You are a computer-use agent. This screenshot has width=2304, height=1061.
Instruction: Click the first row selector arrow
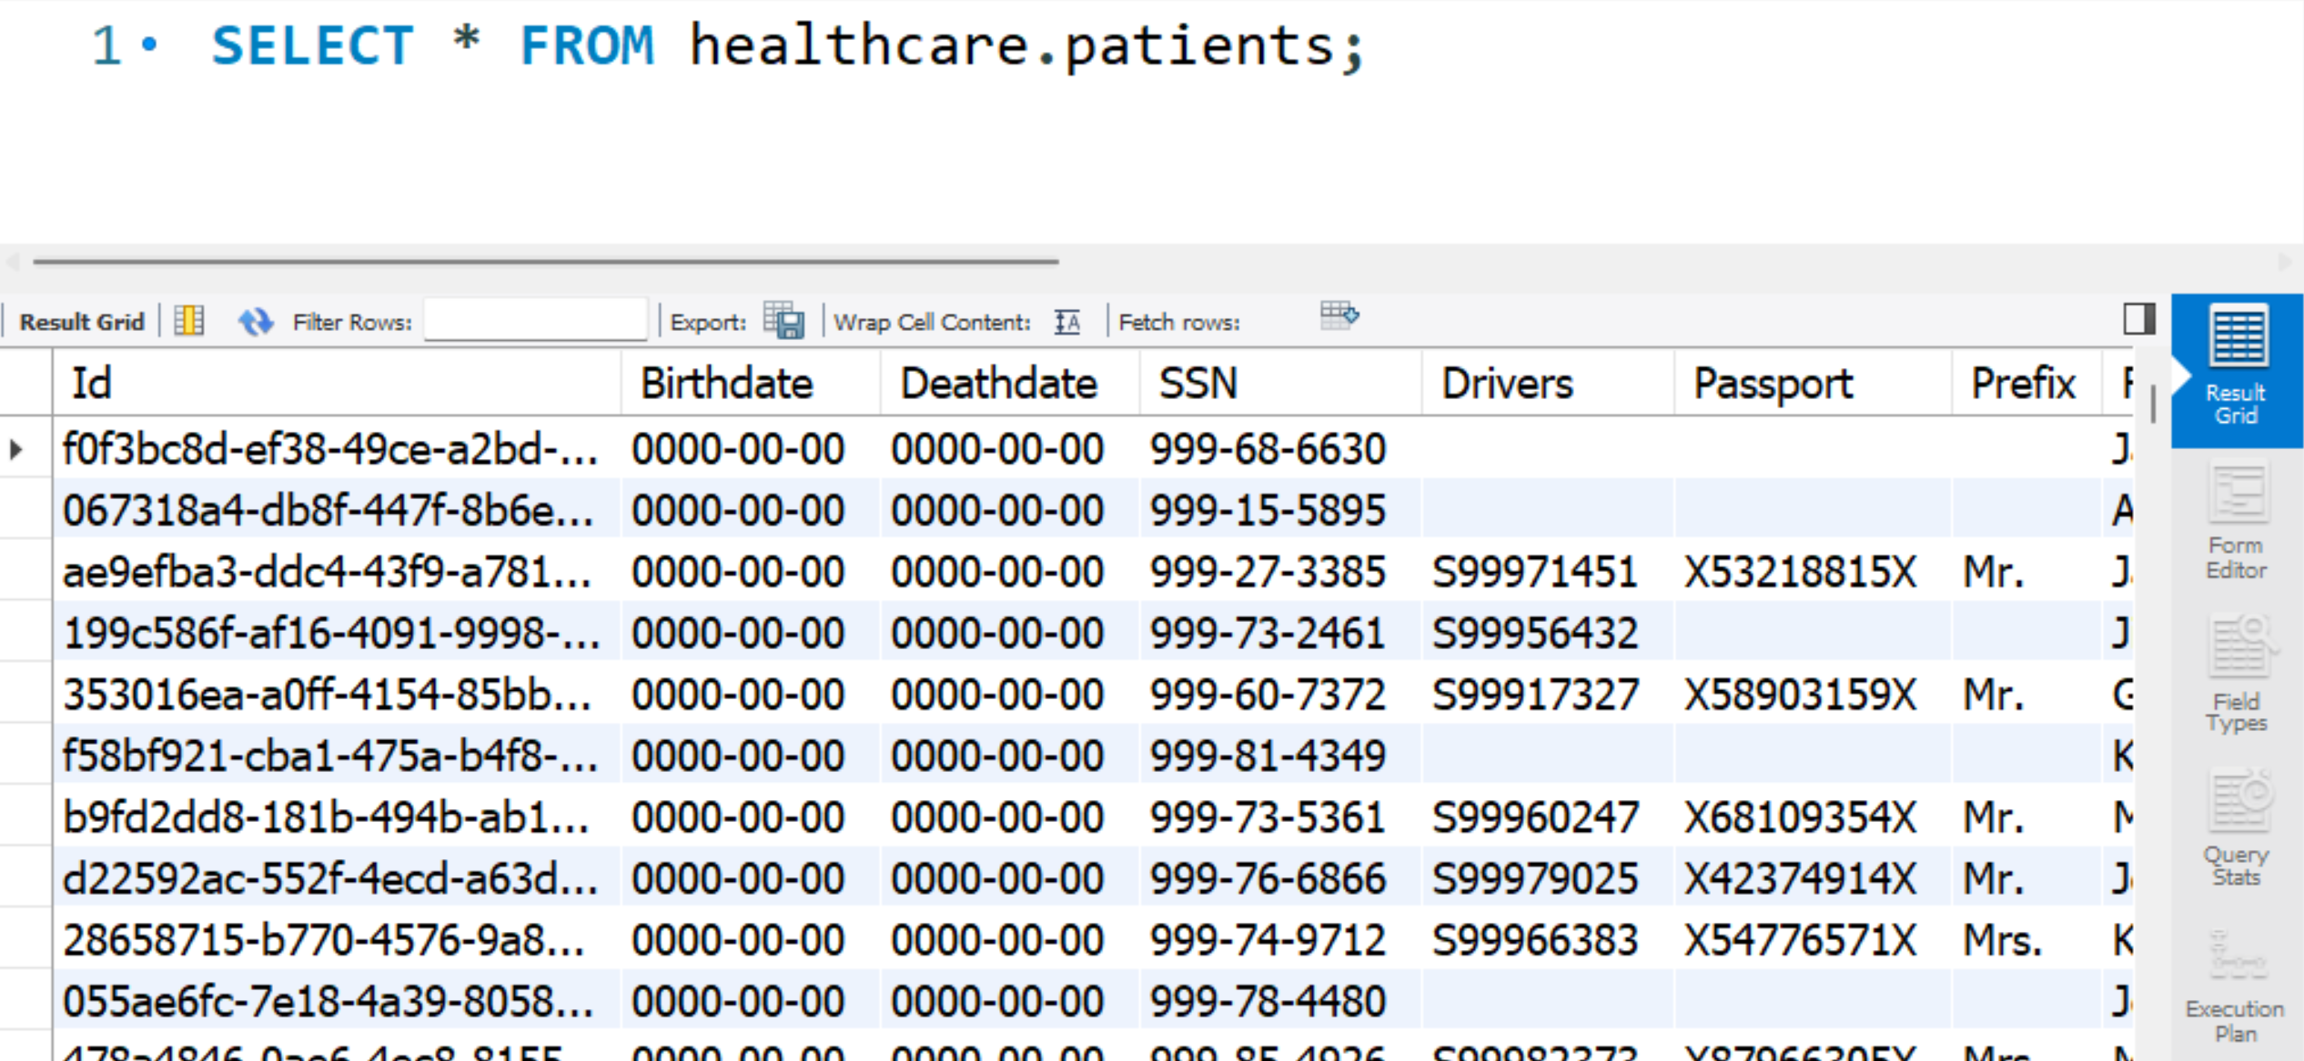coord(17,450)
